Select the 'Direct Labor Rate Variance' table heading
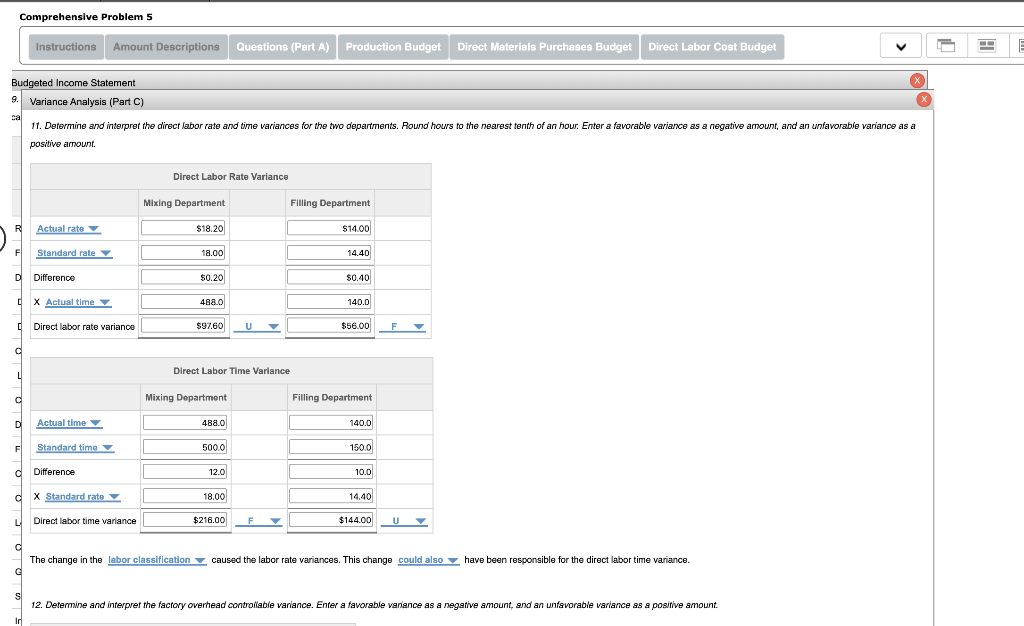 (231, 176)
